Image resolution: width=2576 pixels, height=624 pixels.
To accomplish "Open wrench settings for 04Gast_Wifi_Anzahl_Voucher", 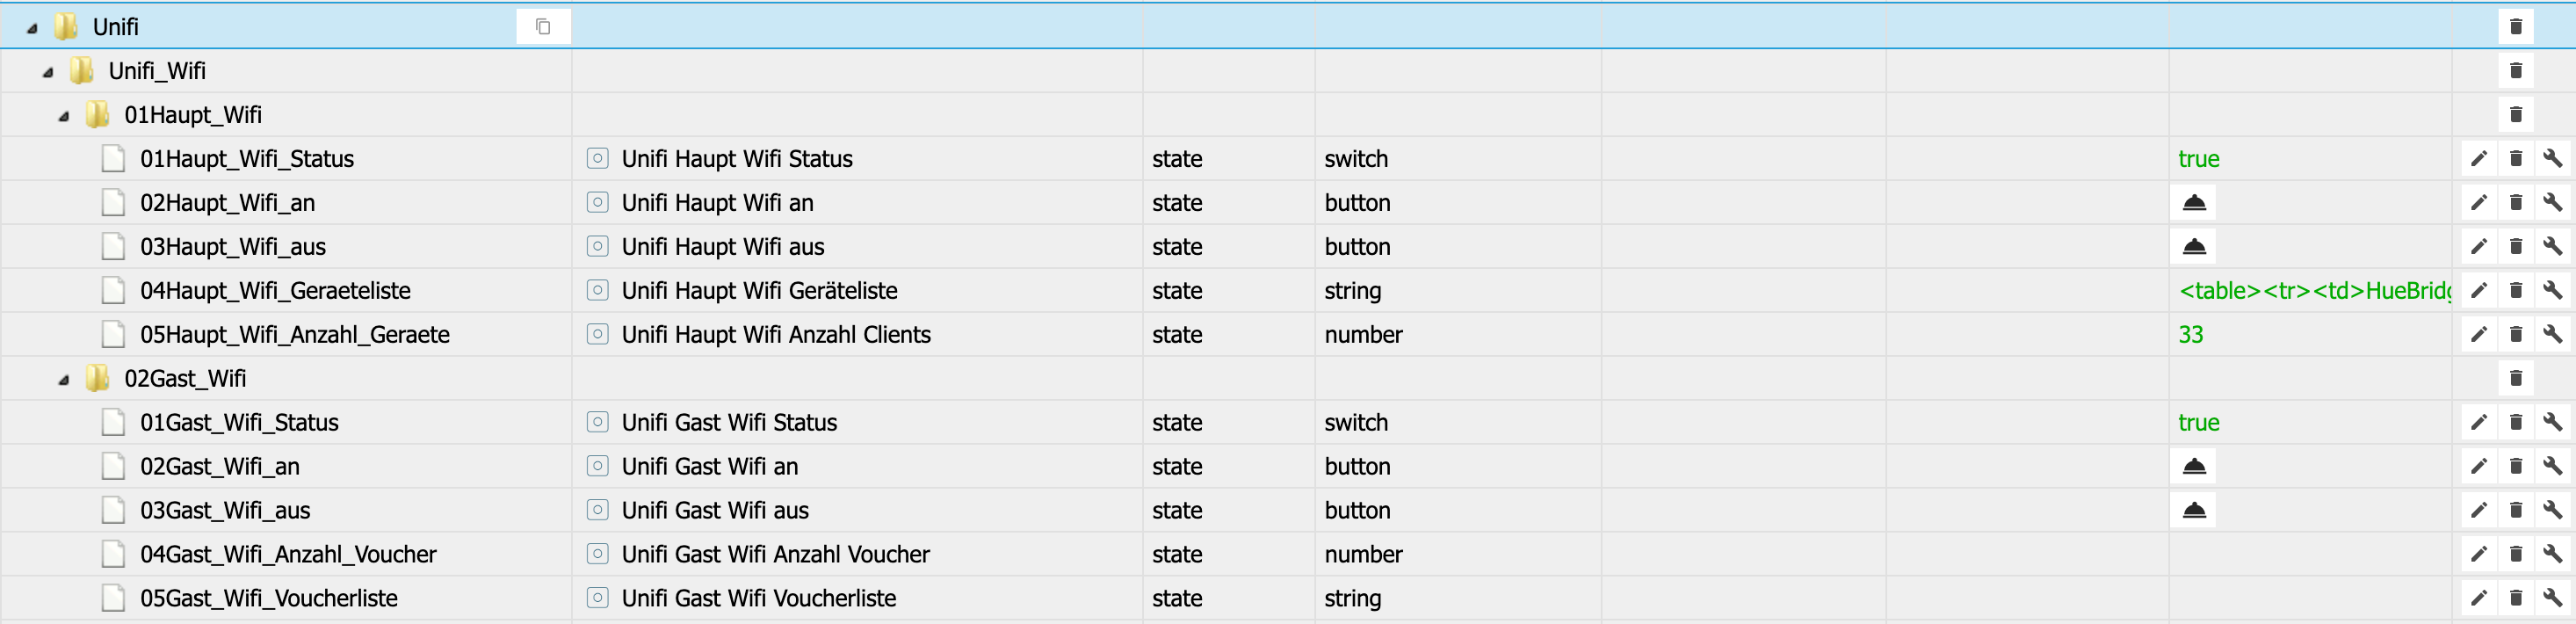I will click(2553, 554).
